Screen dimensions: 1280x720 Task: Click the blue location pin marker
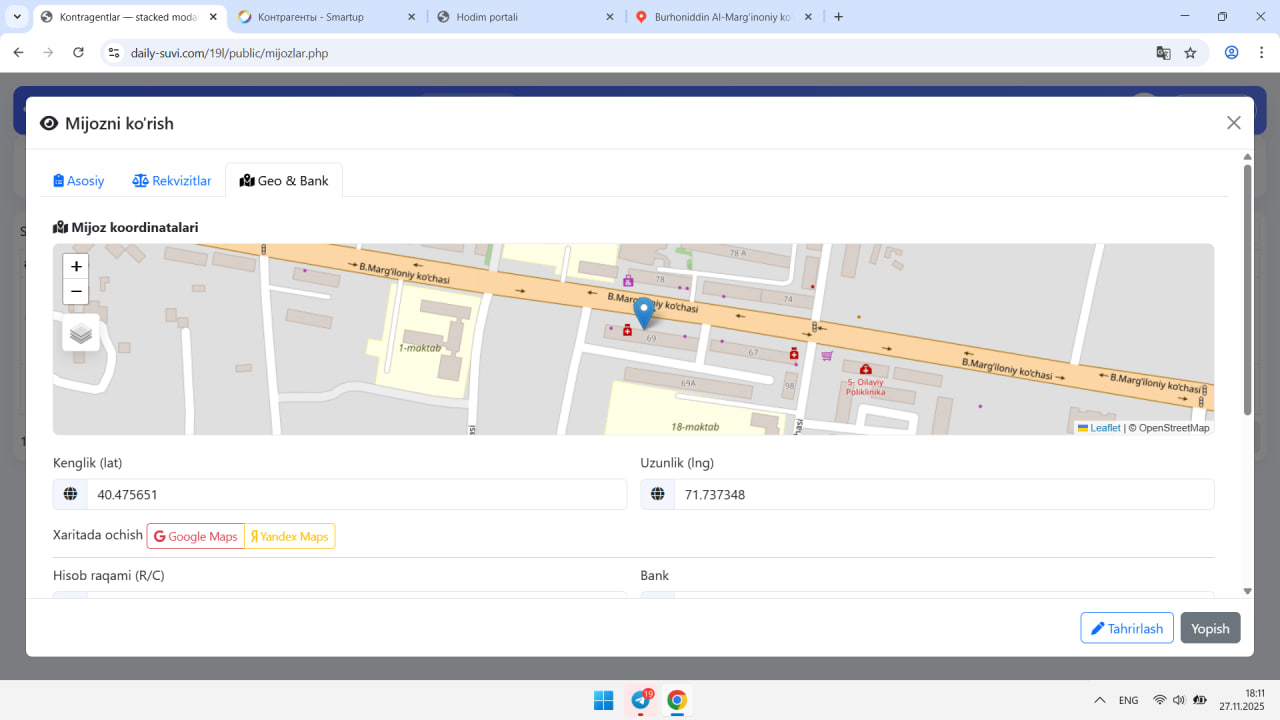(644, 312)
